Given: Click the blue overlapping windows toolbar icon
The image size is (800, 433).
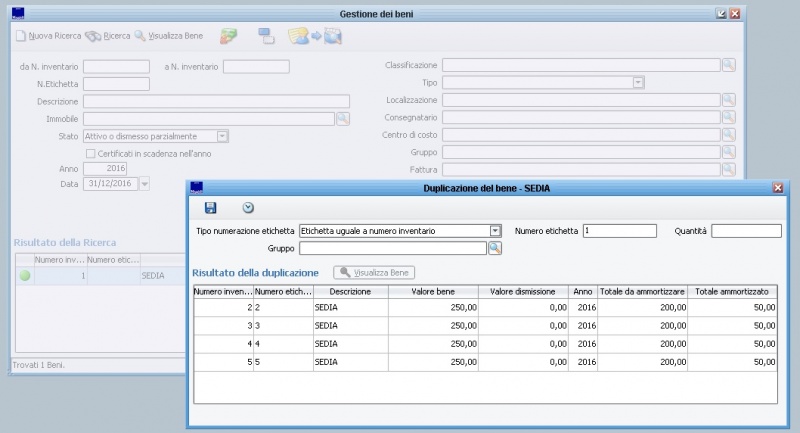Looking at the screenshot, I should 267,36.
